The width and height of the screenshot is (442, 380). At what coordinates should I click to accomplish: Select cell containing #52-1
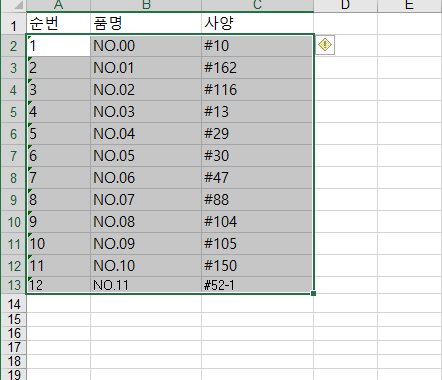click(257, 285)
